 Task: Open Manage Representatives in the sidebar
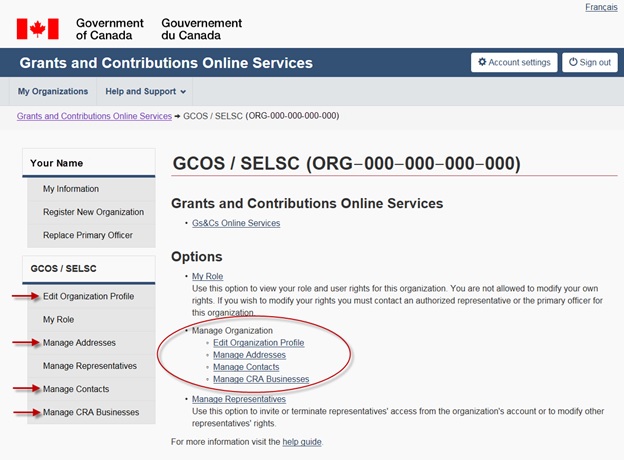[x=90, y=366]
